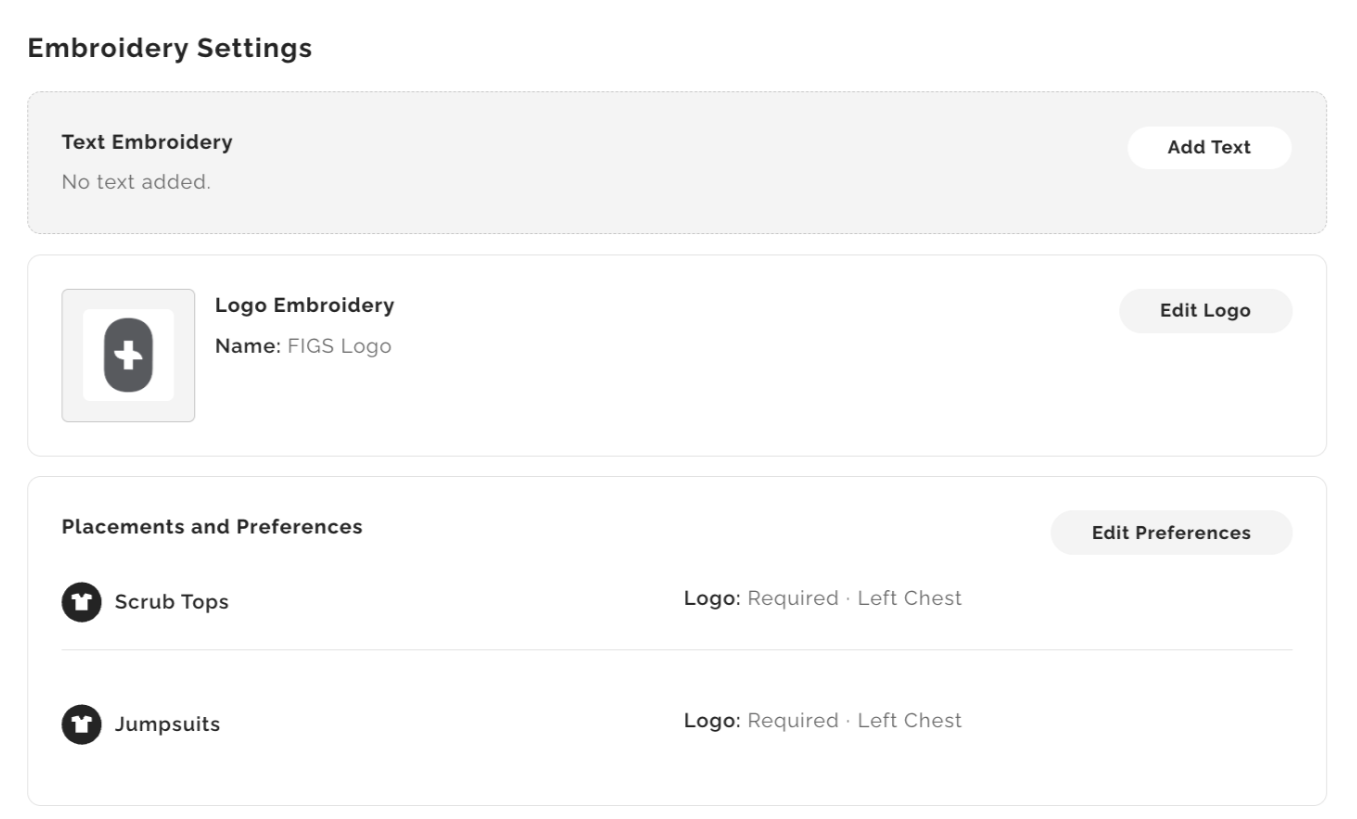The image size is (1357, 819).
Task: Open Edit Preferences for placements
Action: [x=1171, y=533]
